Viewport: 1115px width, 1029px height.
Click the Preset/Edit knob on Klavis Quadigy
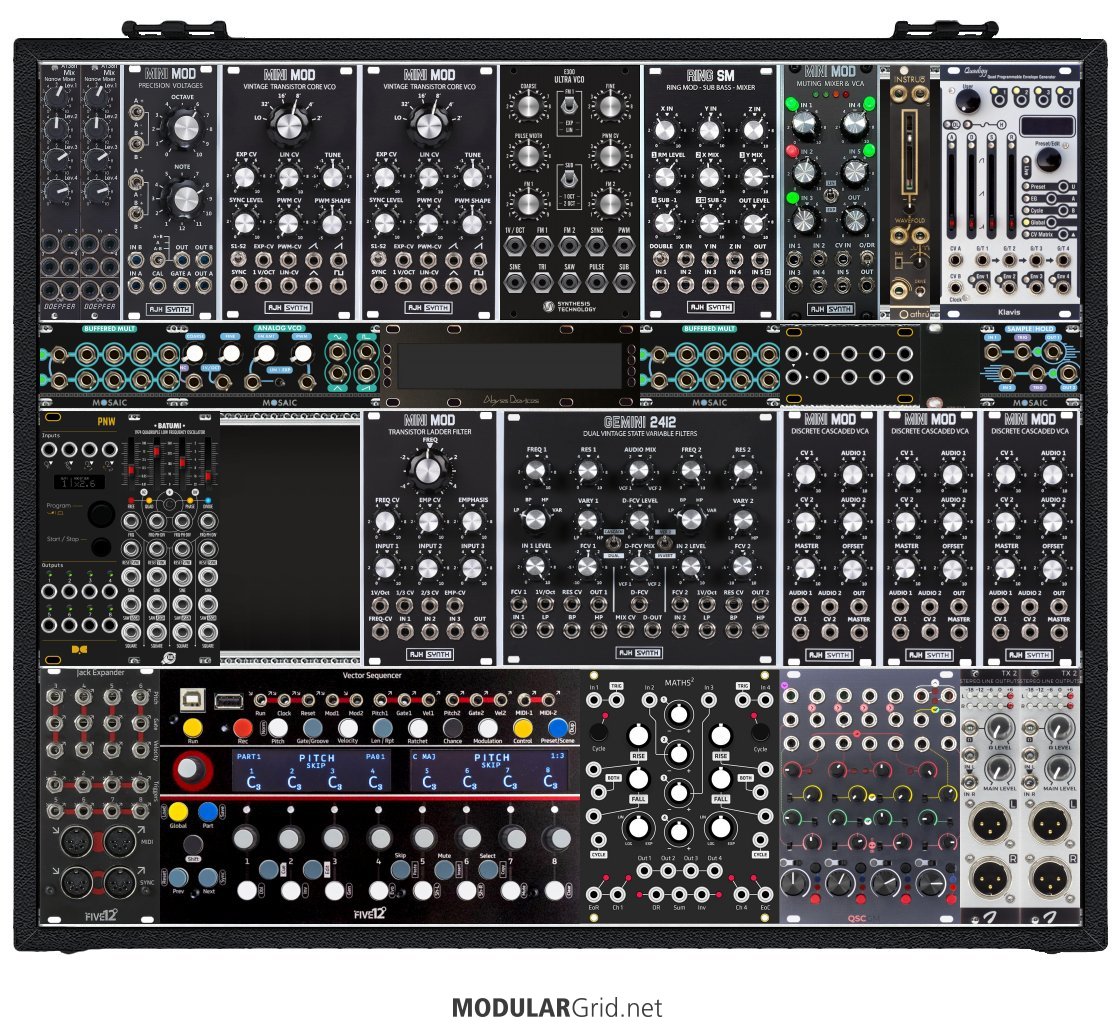coord(1047,160)
